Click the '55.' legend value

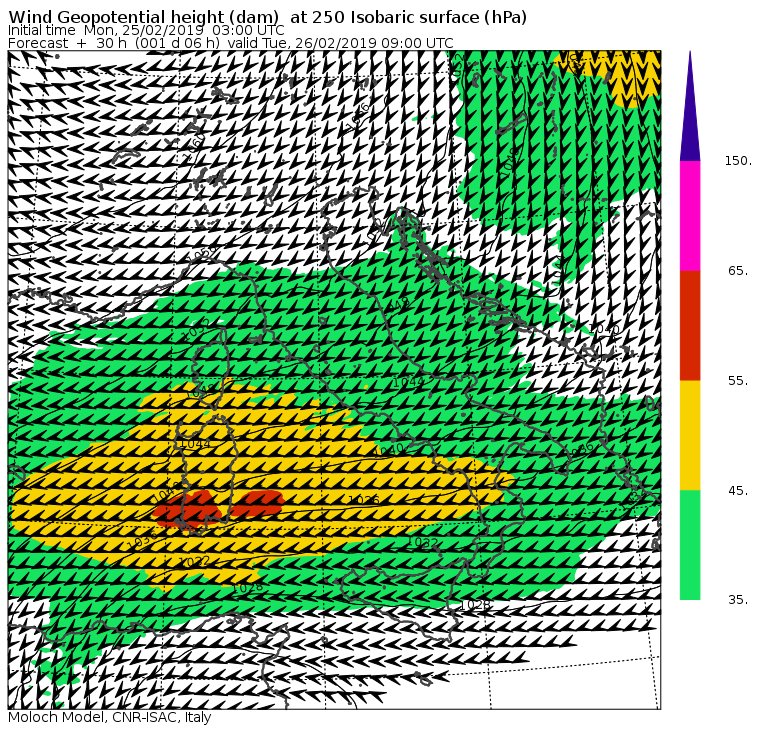[x=738, y=381]
